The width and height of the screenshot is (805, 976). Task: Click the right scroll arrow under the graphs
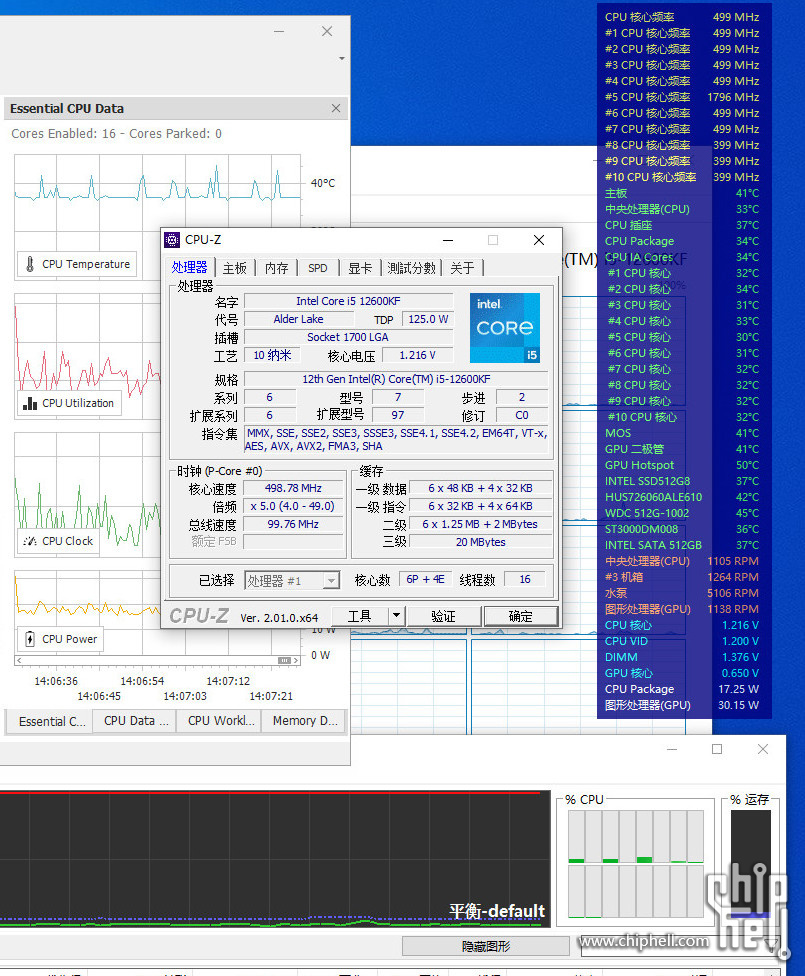pyautogui.click(x=296, y=660)
